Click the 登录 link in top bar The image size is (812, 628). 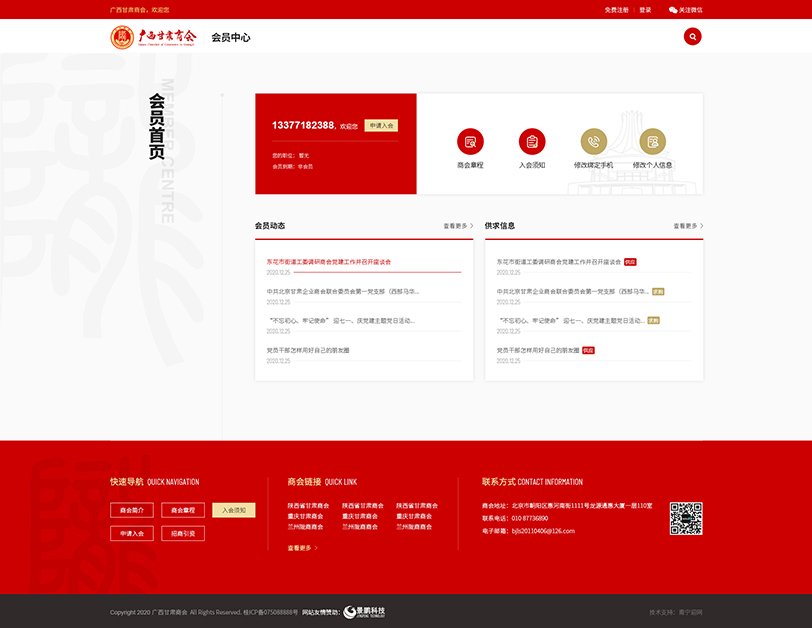coord(645,10)
